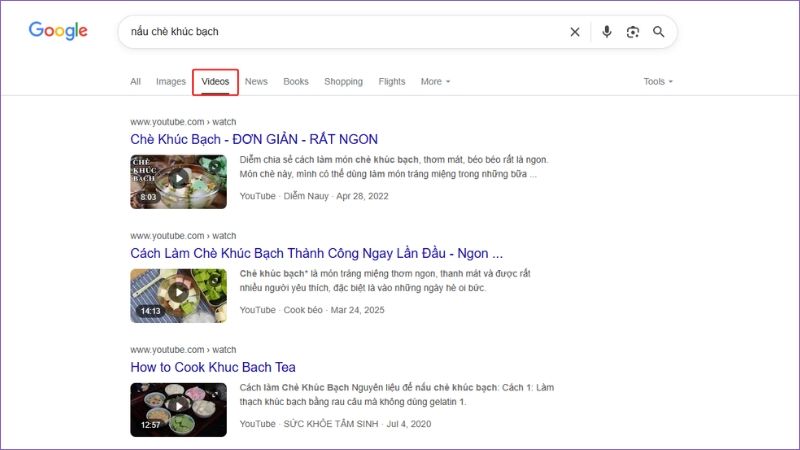The image size is (800, 450).
Task: Play the 8:03 video thumbnail
Action: click(x=179, y=182)
